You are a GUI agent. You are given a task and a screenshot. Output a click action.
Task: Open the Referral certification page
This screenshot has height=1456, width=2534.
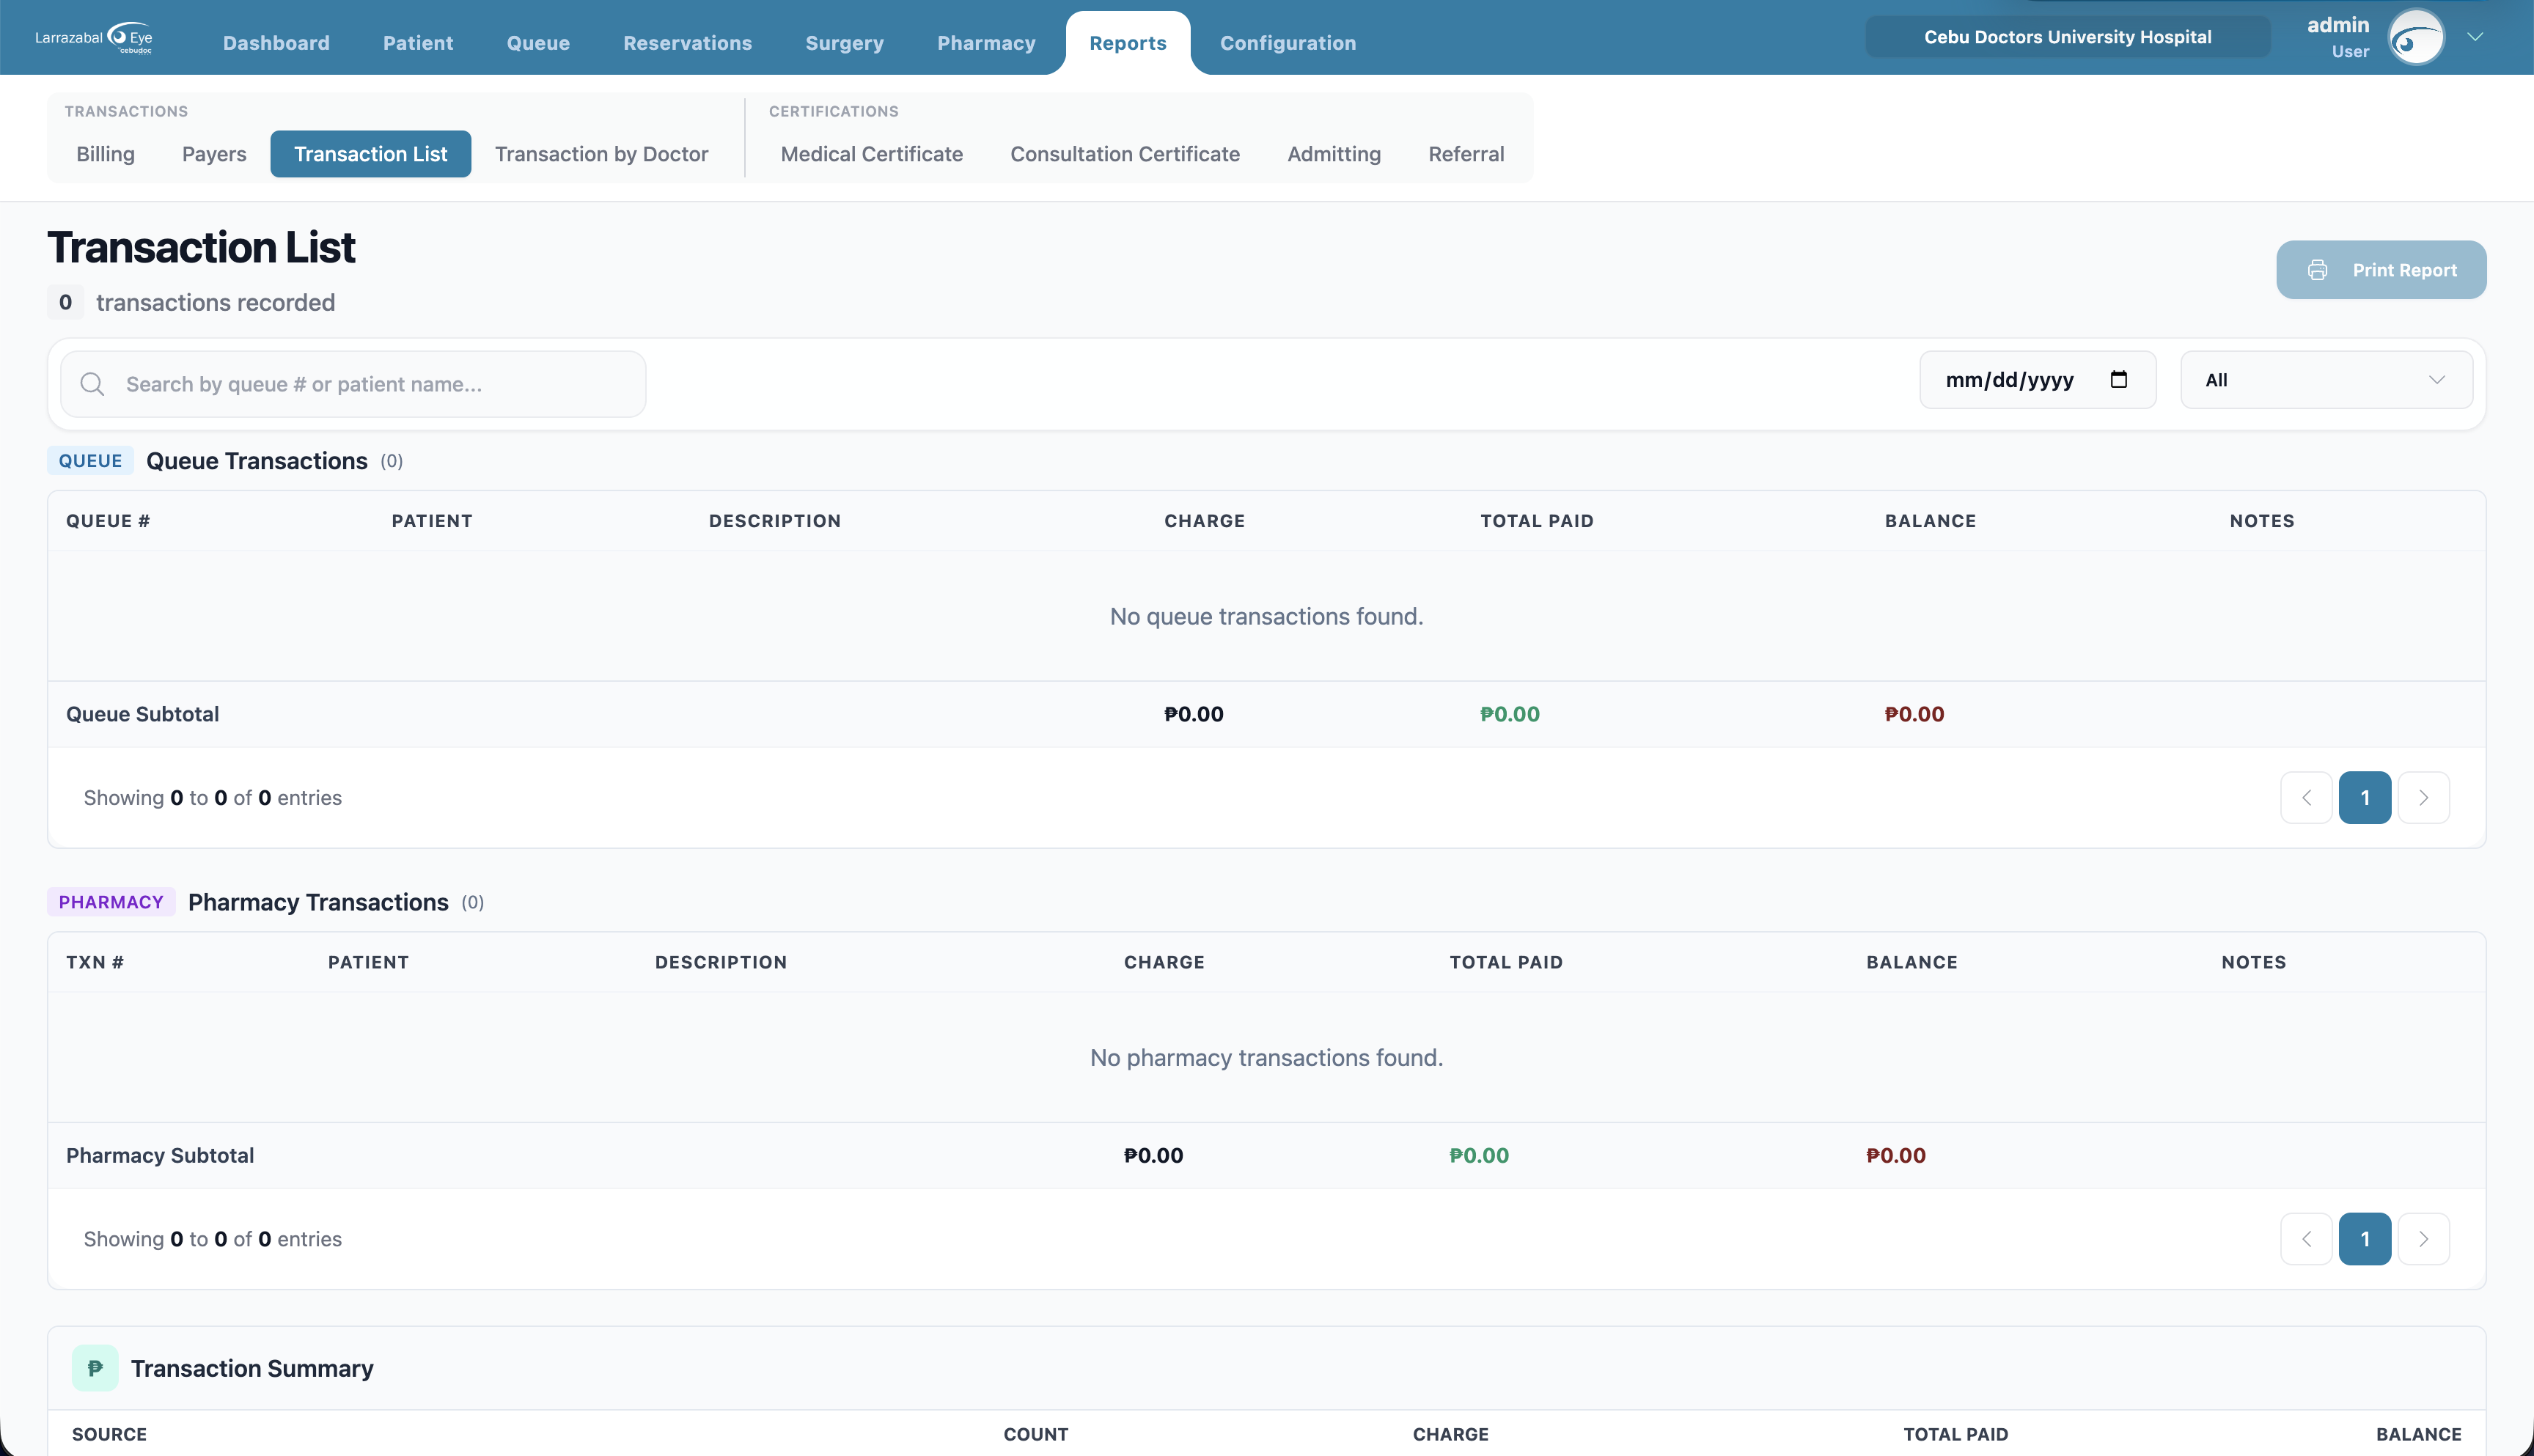1466,154
